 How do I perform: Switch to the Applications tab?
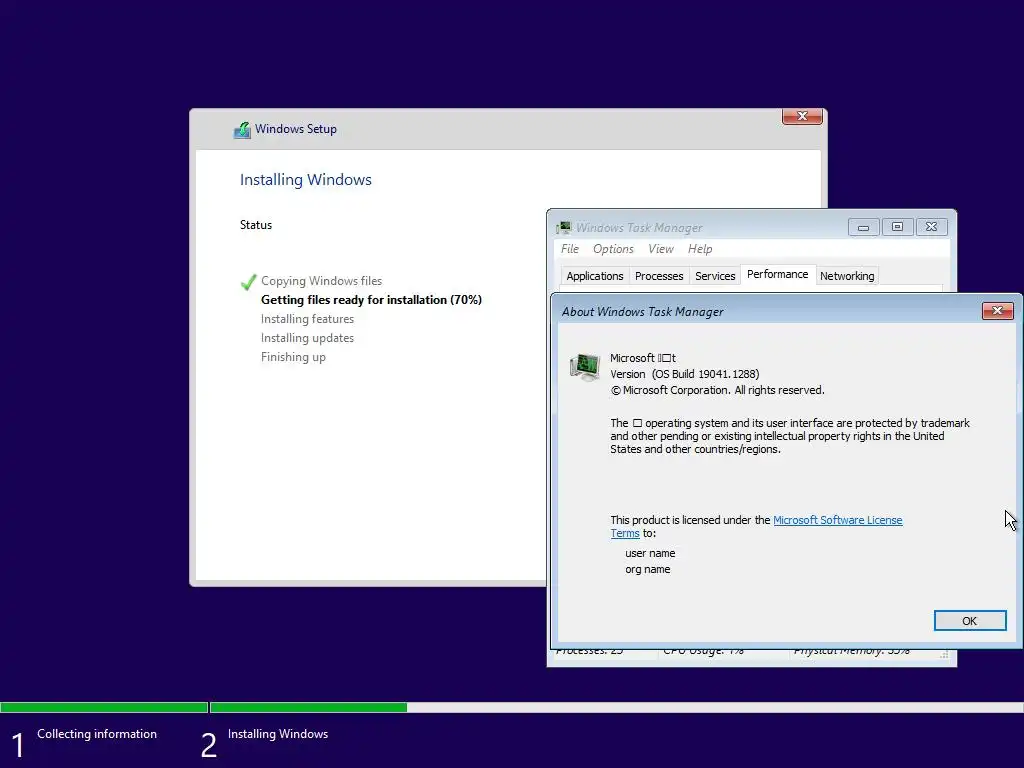tap(594, 276)
